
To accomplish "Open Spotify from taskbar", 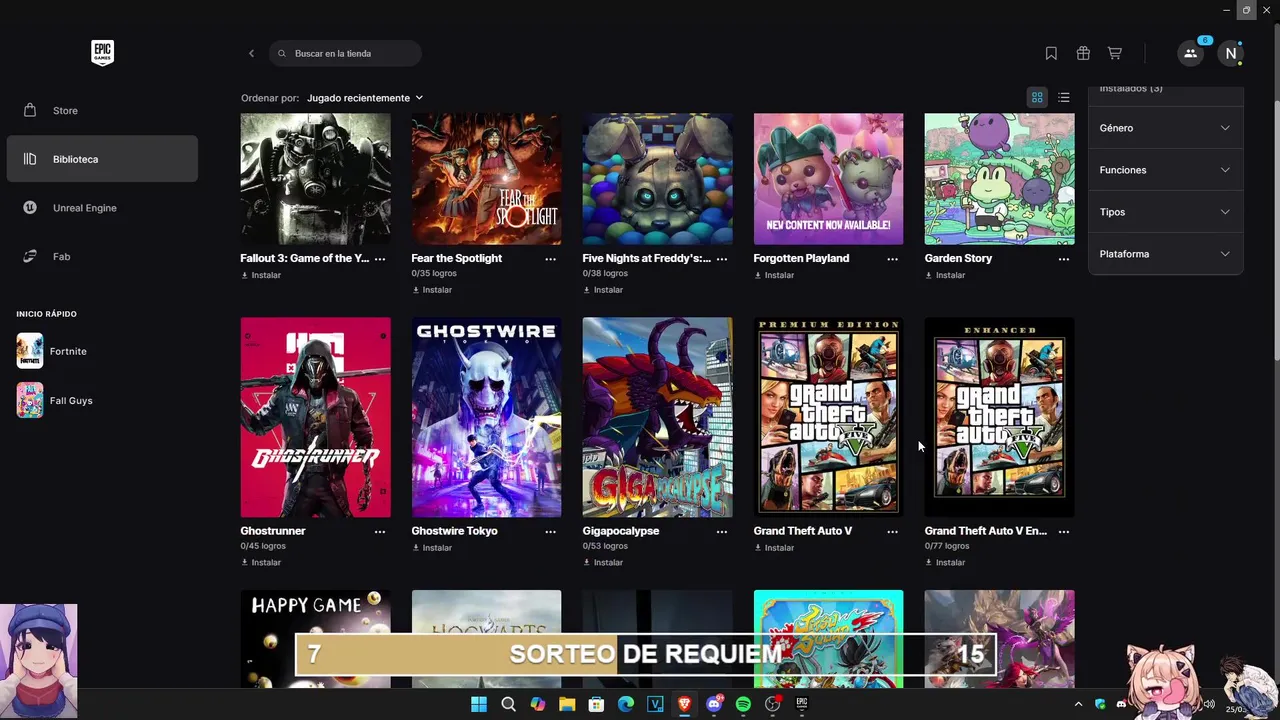I will click(743, 704).
